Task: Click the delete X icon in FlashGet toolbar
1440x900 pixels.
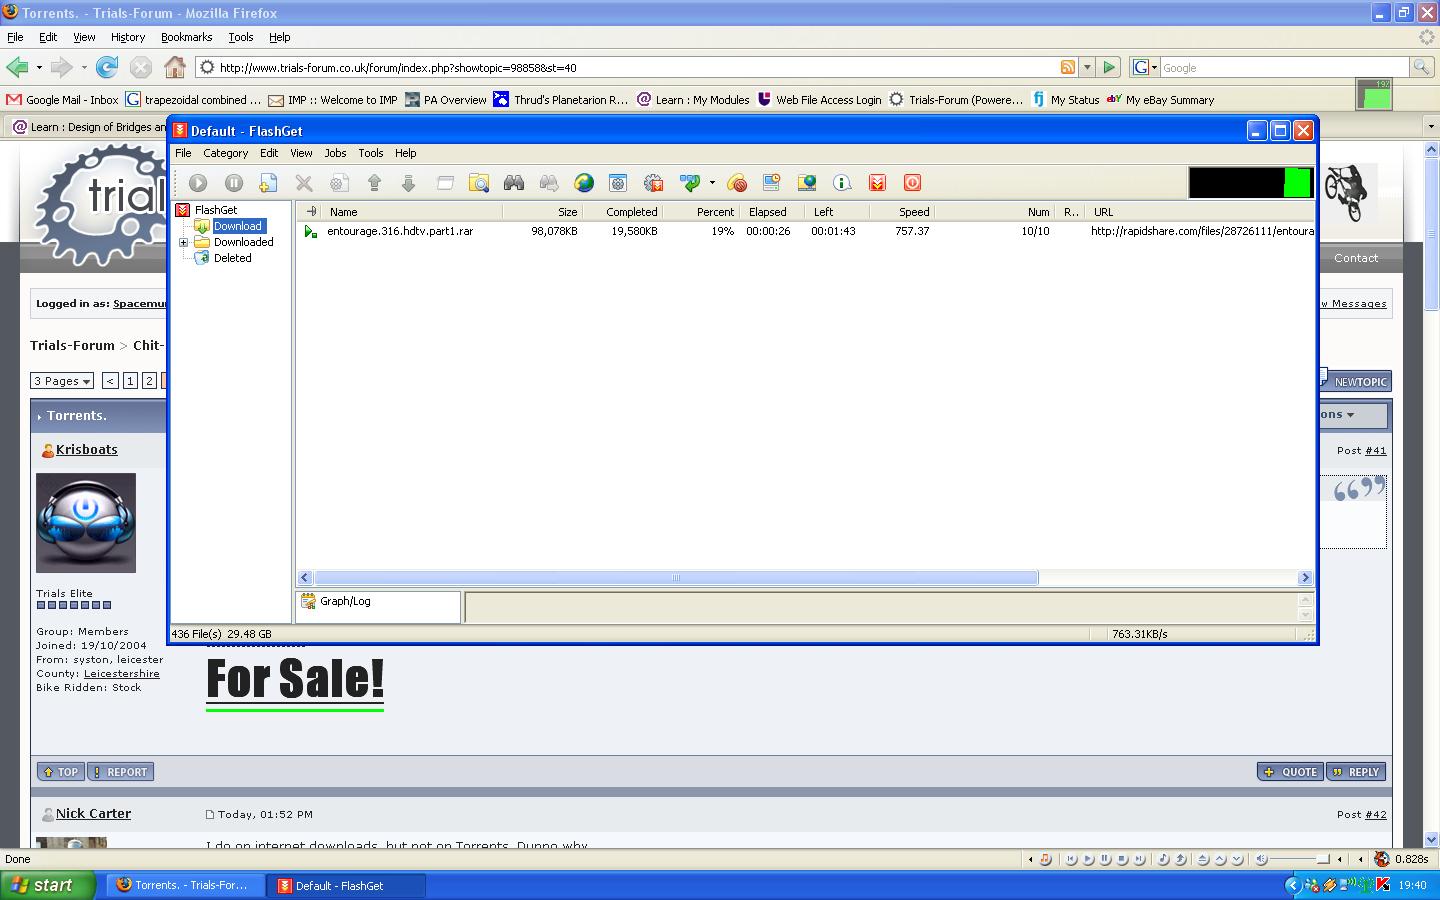Action: [x=304, y=183]
